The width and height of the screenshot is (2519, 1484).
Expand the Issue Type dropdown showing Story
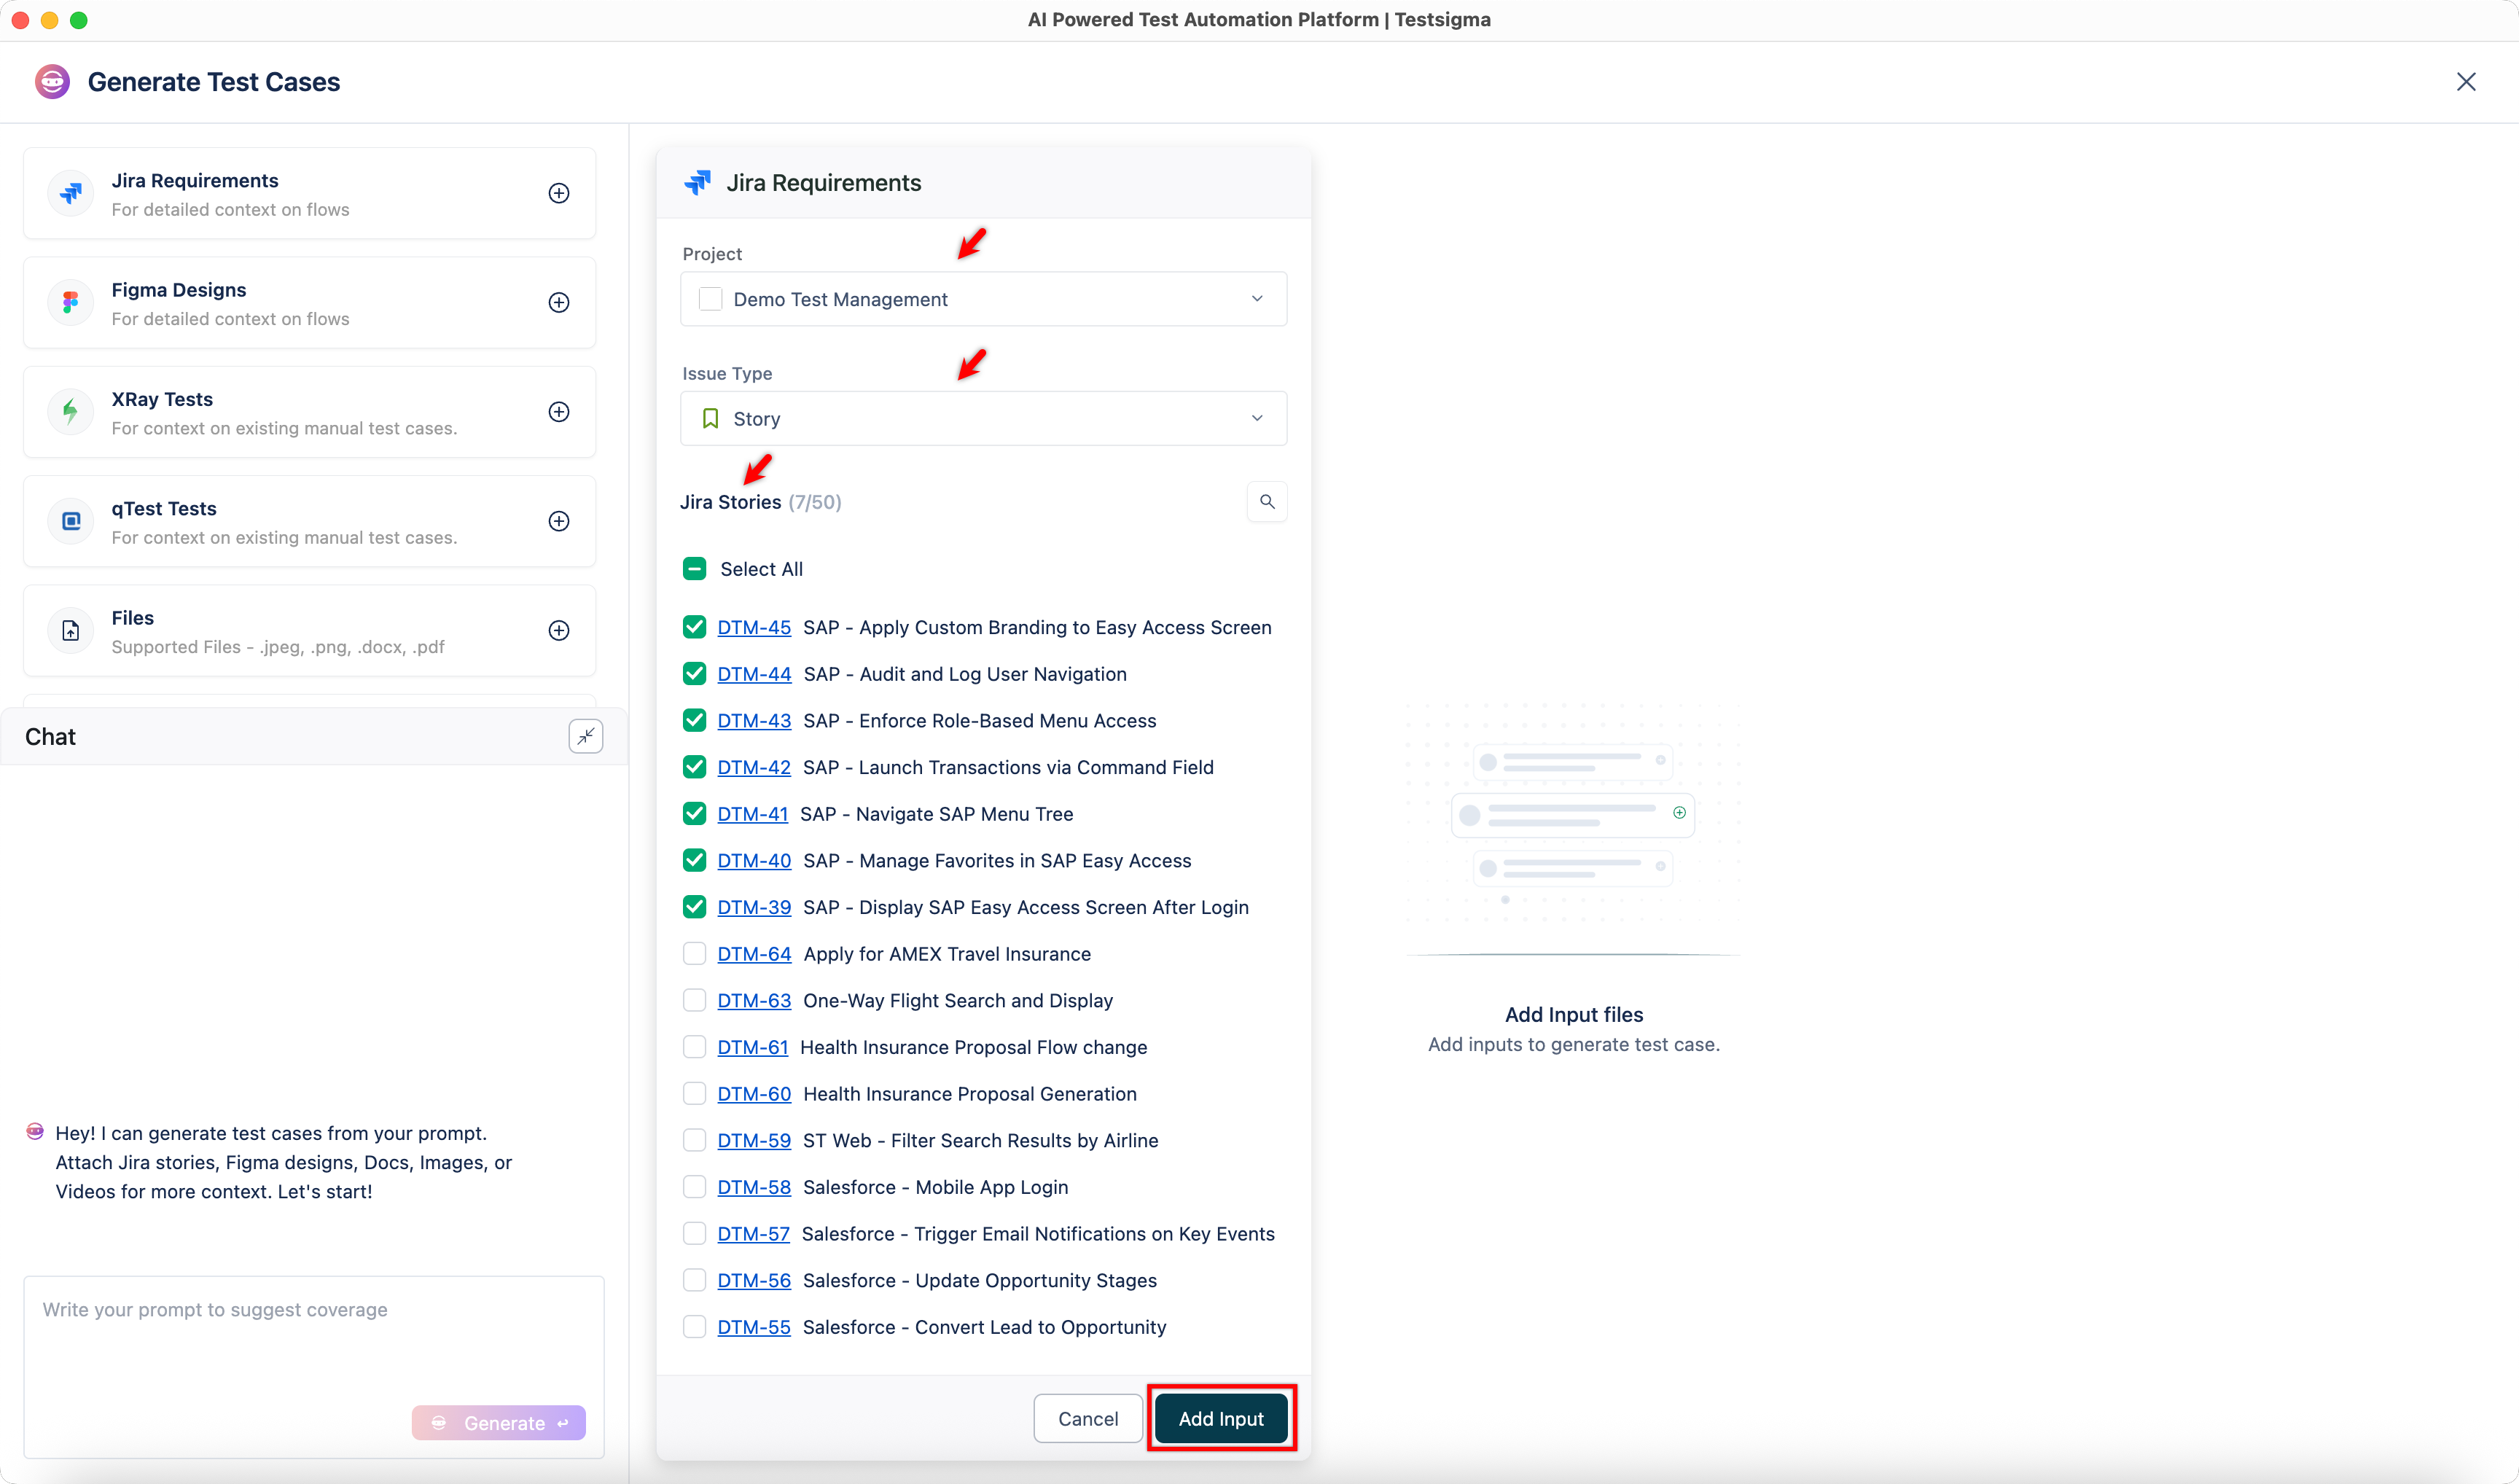1257,418
